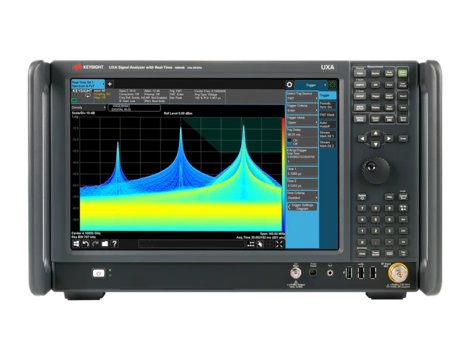Image resolution: width=470 pixels, height=360 pixels.
Task: Tap the touch hand icon
Action: [260, 244]
